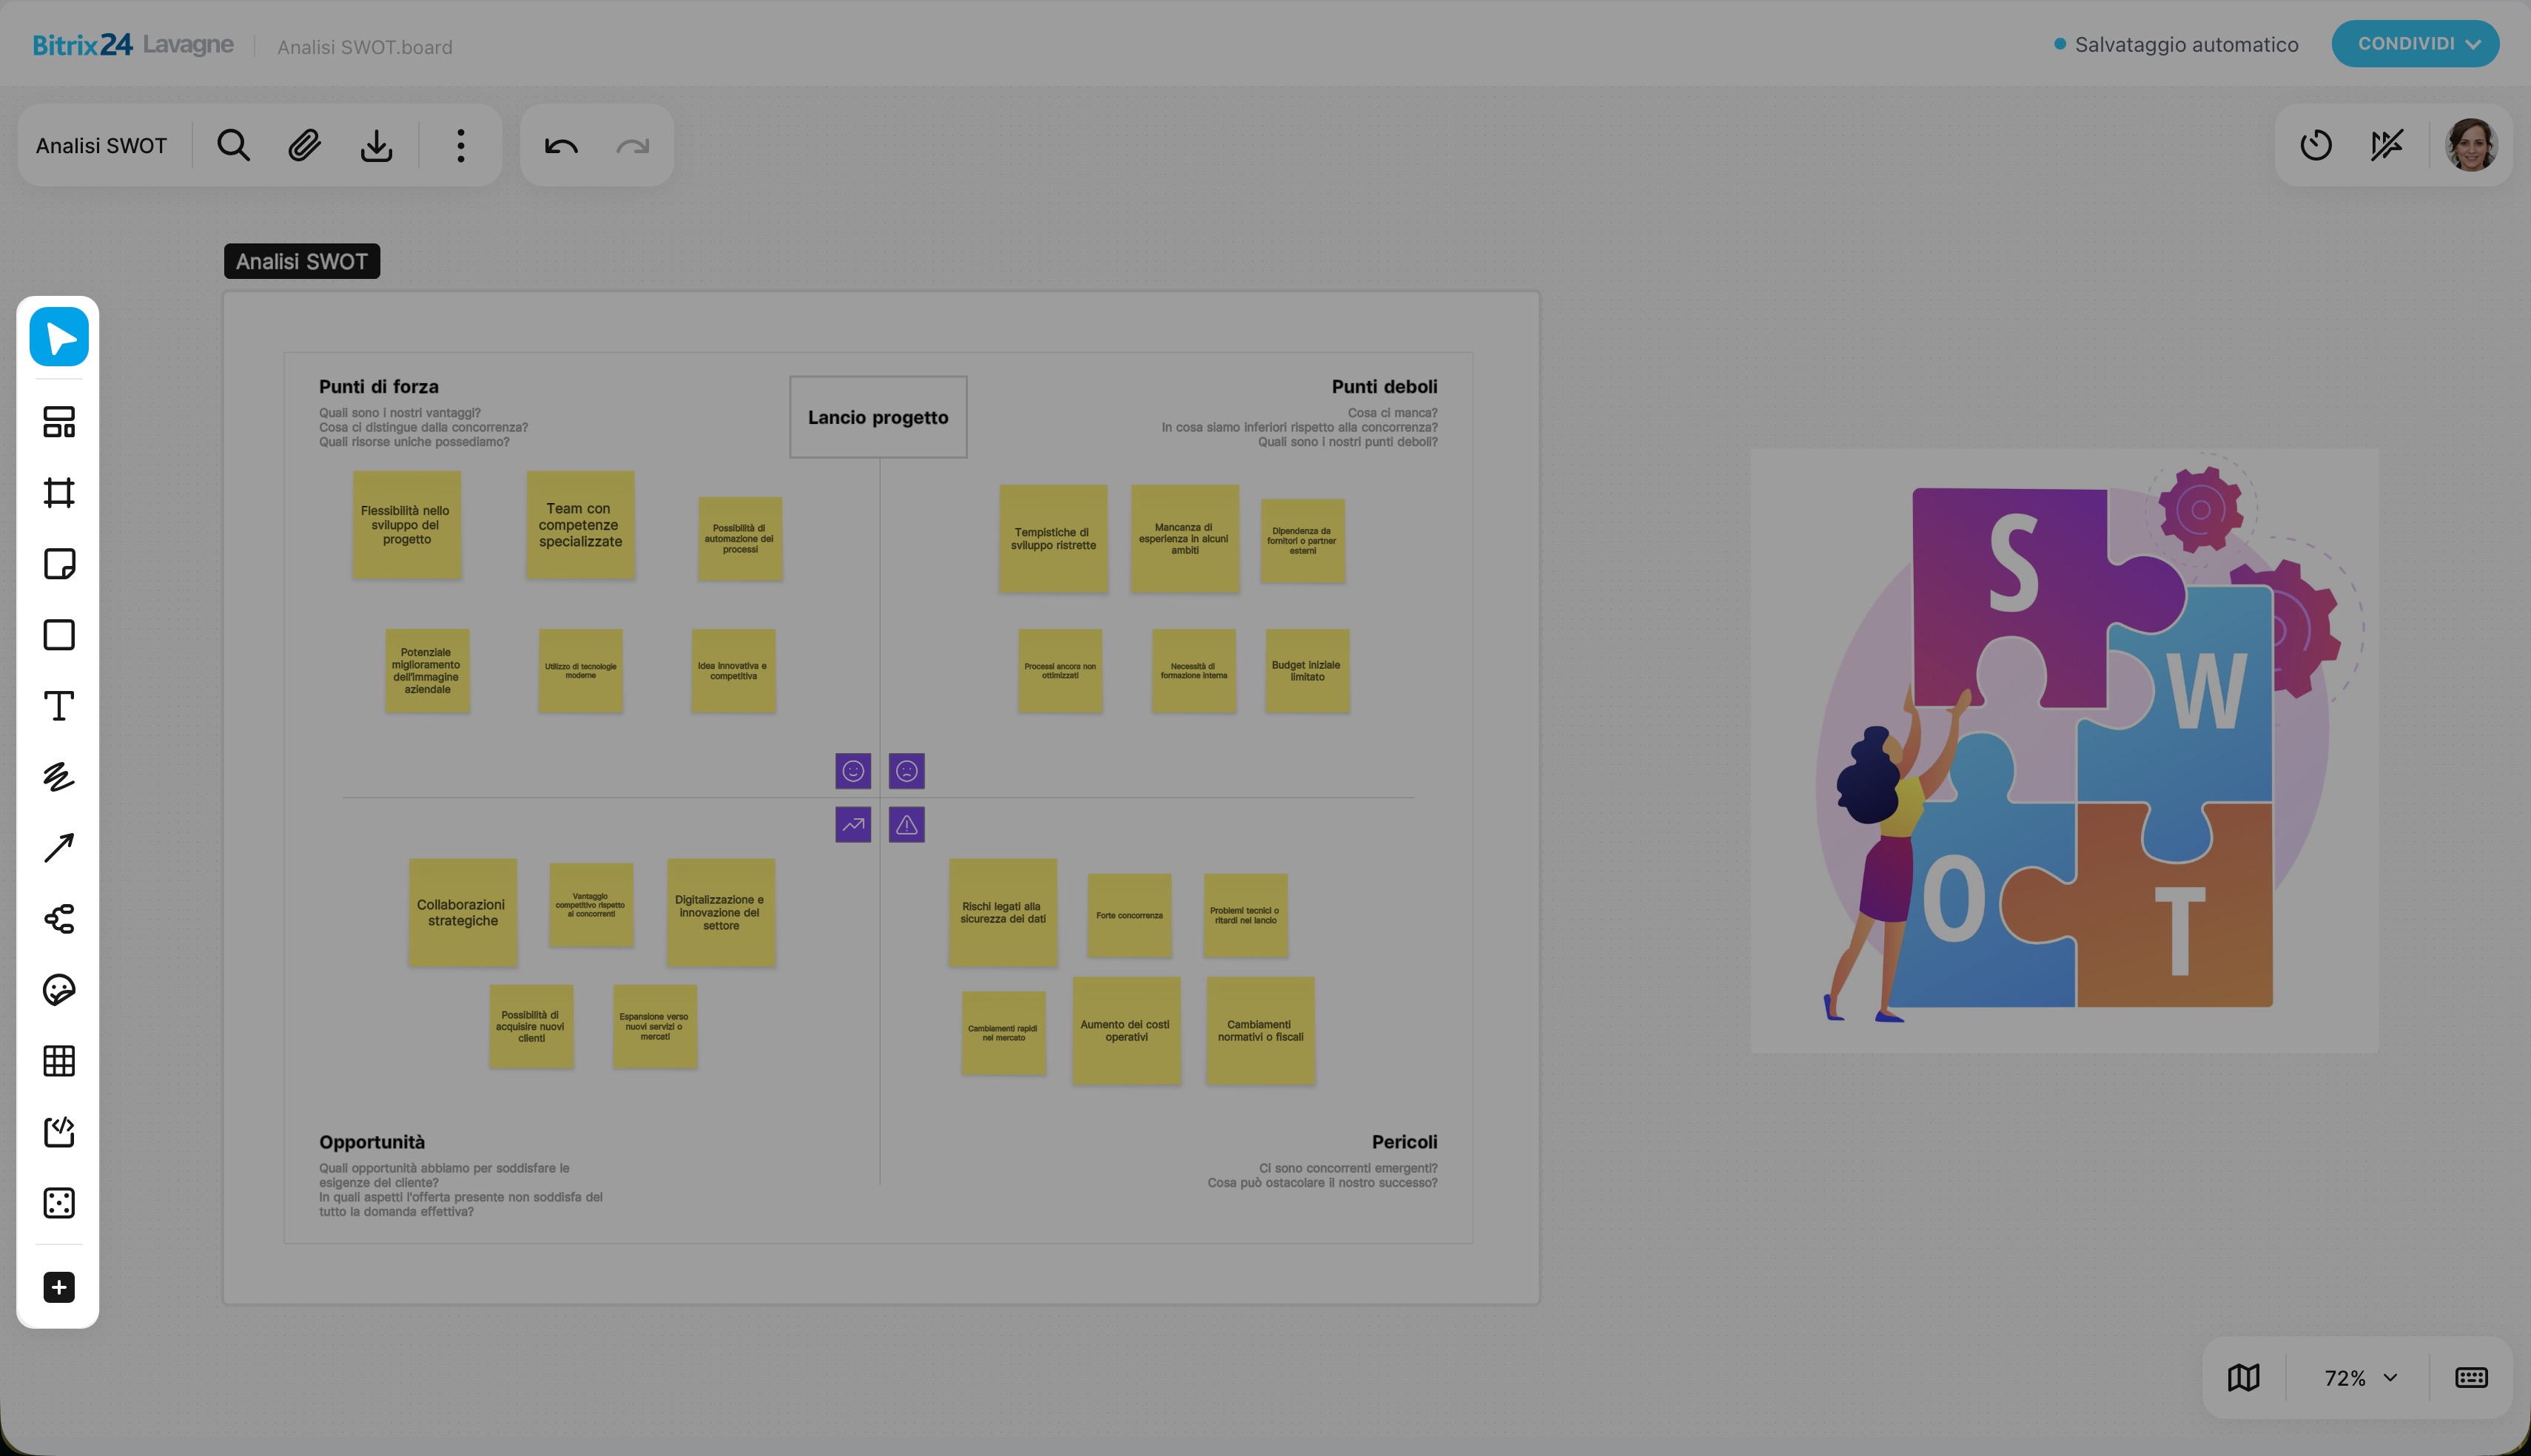Screen dimensions: 2531x1456
Task: Open the three-dot more options menu
Action: point(461,146)
